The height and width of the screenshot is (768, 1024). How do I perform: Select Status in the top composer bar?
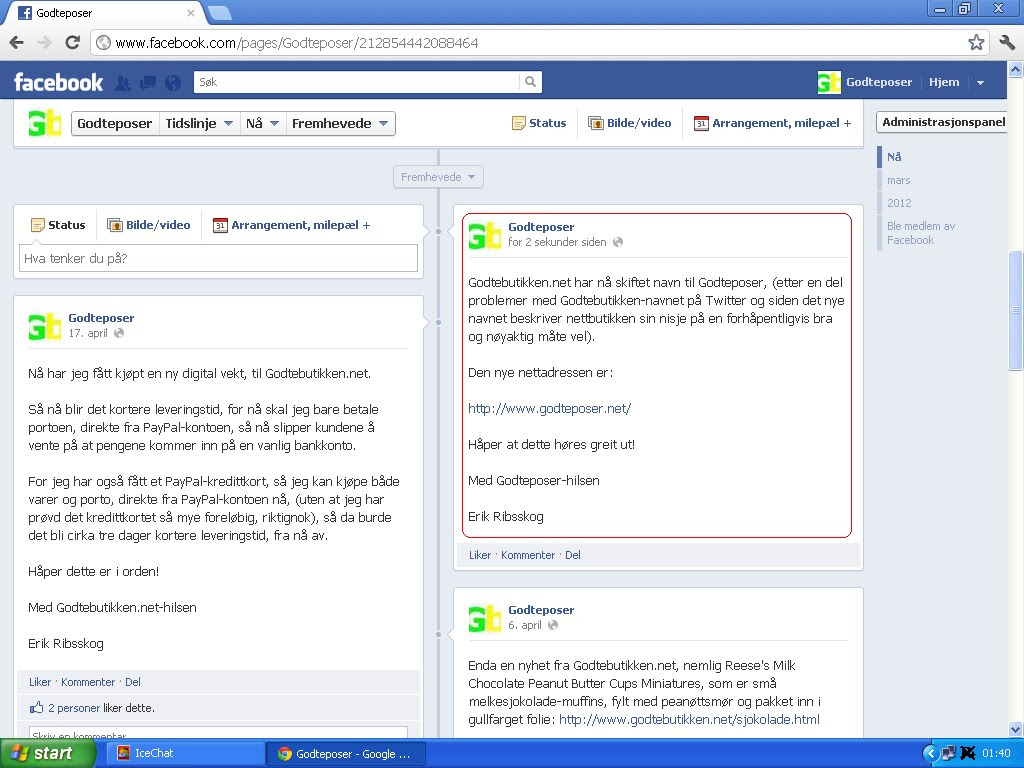click(x=539, y=123)
